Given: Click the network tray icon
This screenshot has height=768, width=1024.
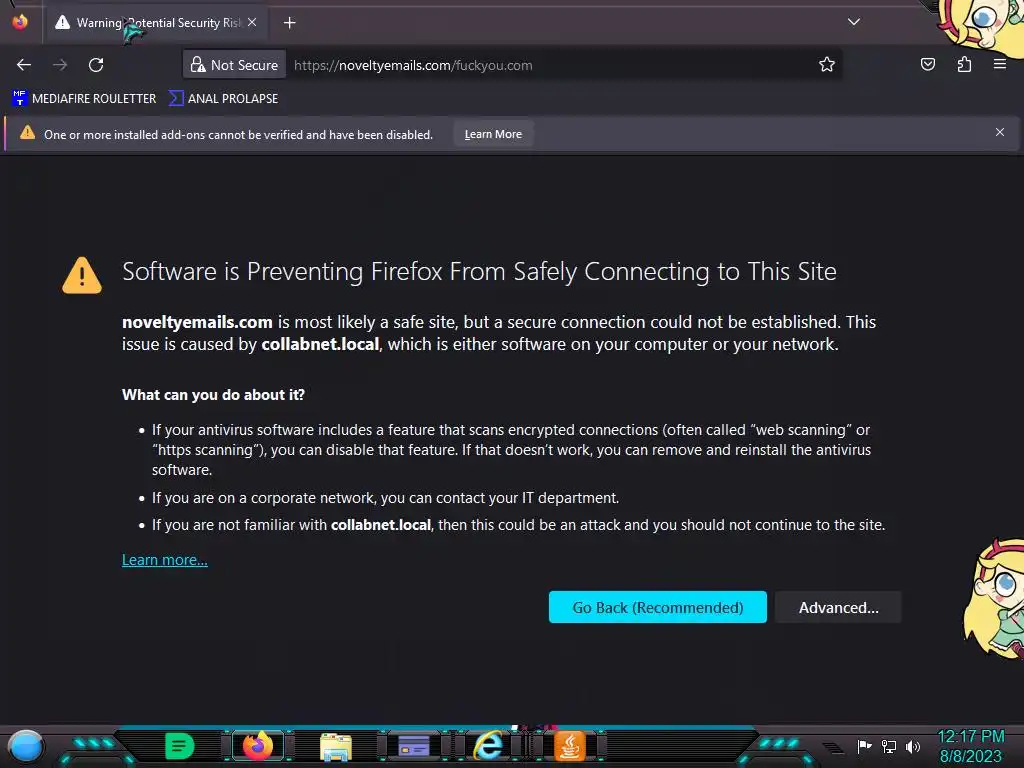Looking at the screenshot, I should coord(889,746).
